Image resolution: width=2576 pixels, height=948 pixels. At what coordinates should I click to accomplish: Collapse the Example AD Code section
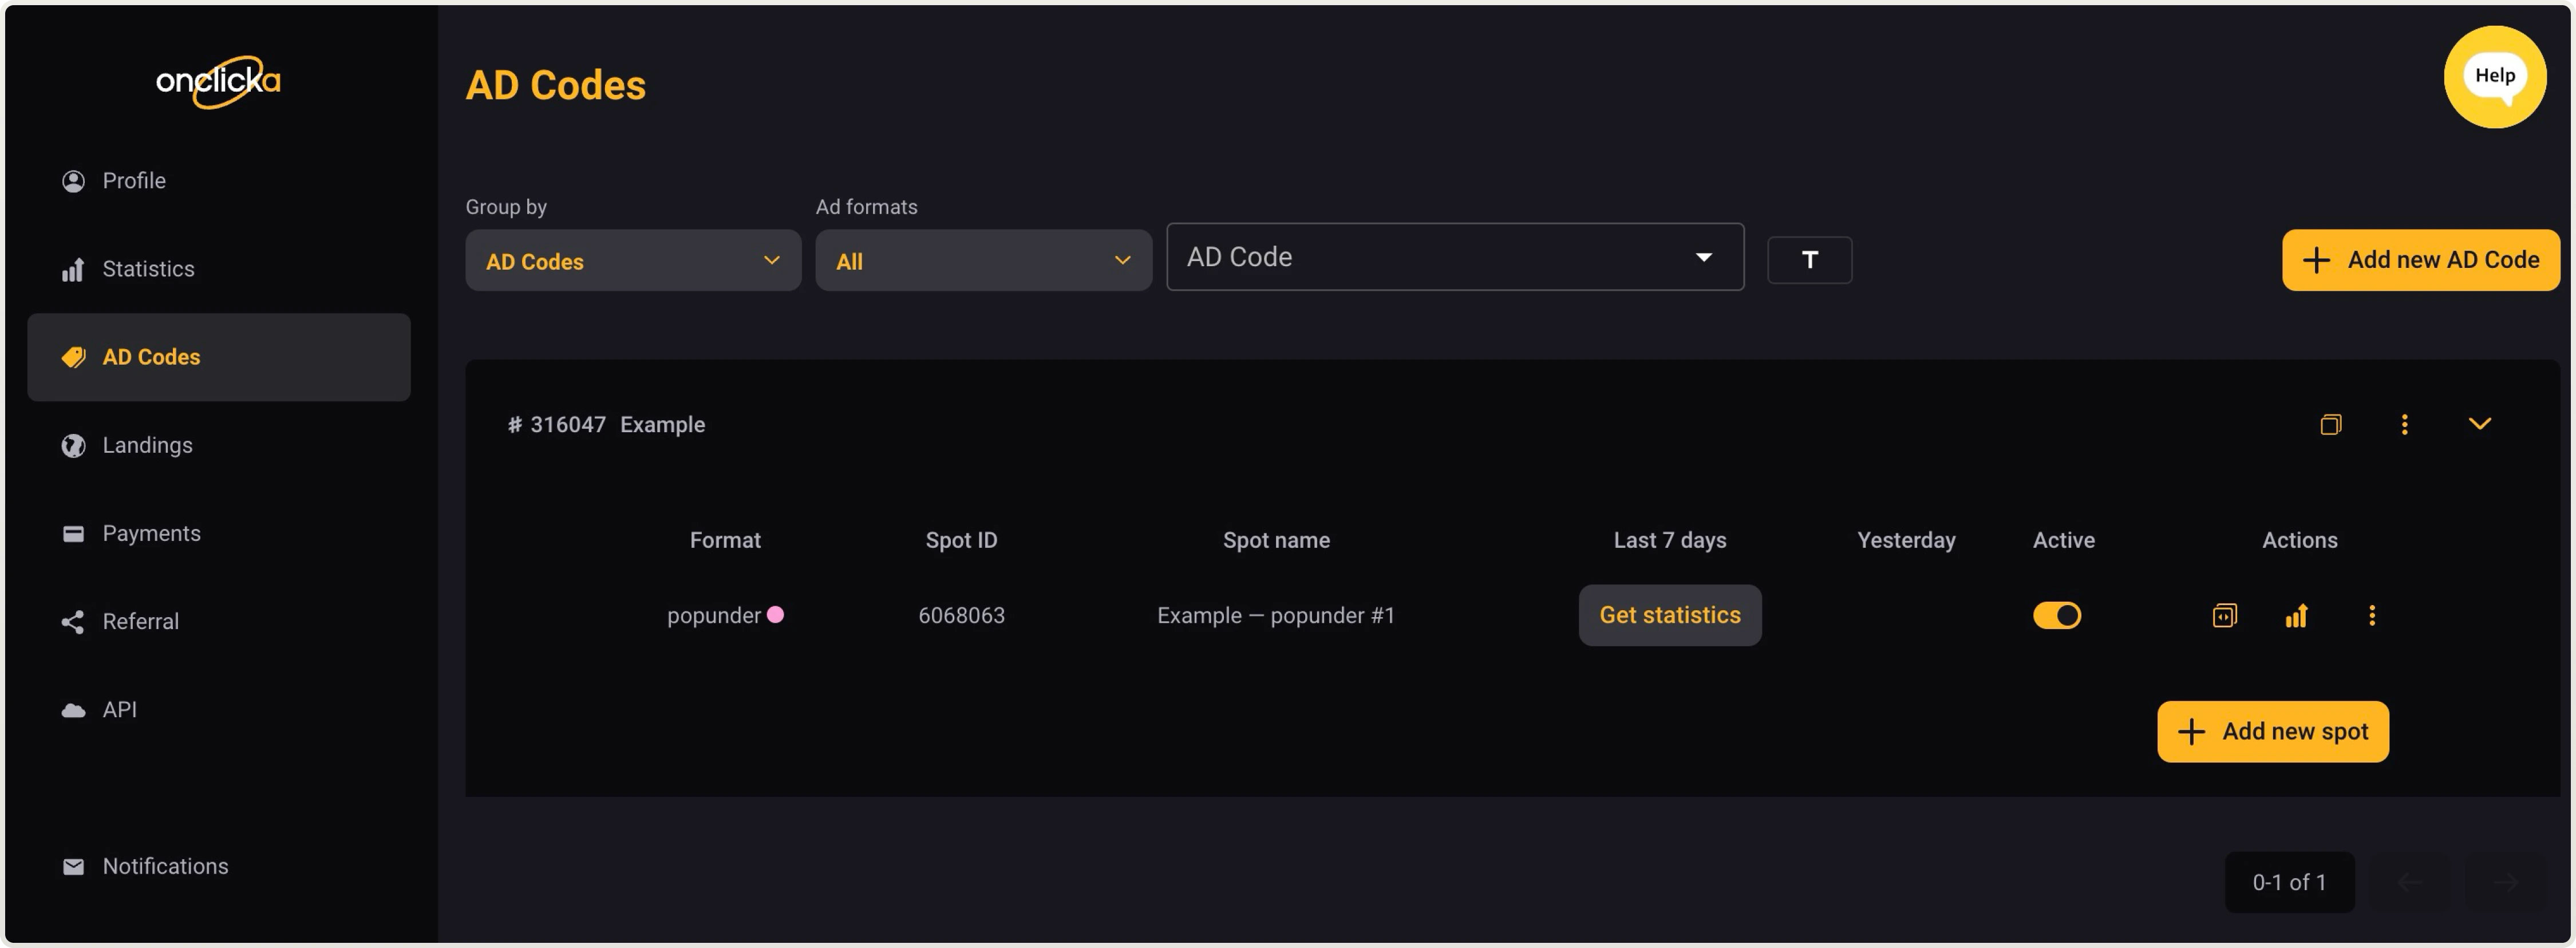coord(2479,424)
